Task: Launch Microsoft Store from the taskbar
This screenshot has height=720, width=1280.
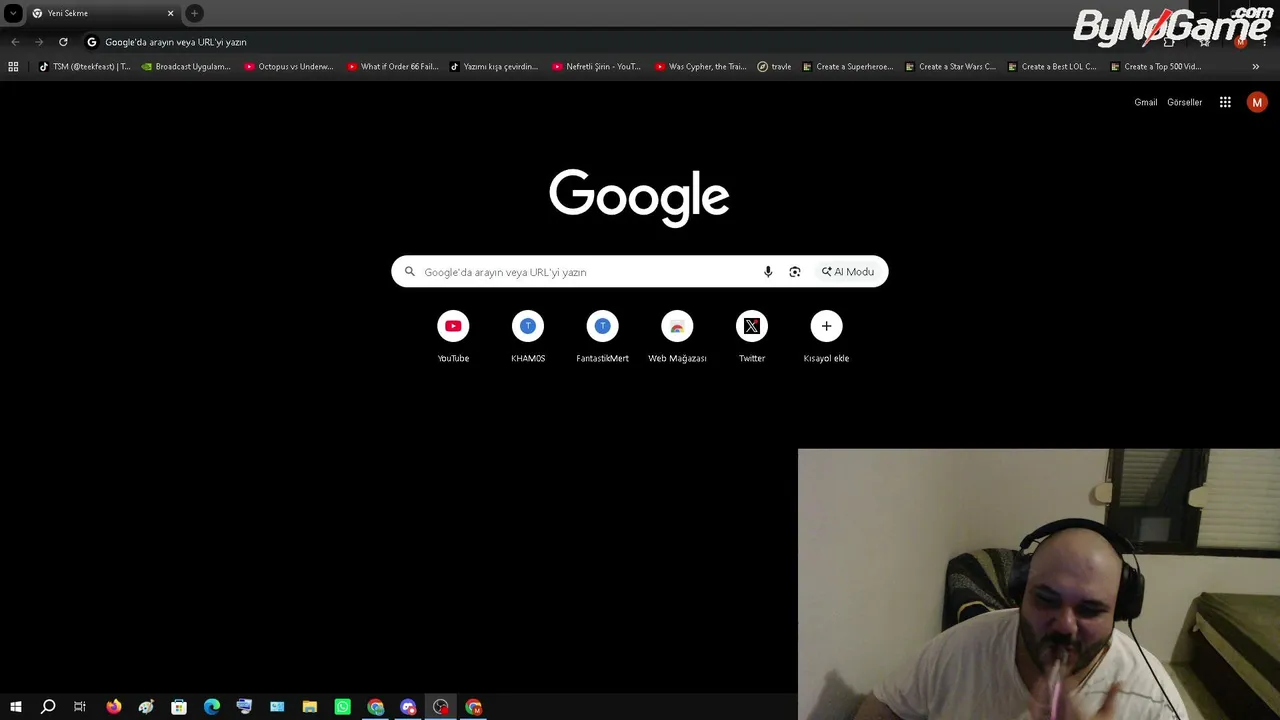Action: click(179, 707)
